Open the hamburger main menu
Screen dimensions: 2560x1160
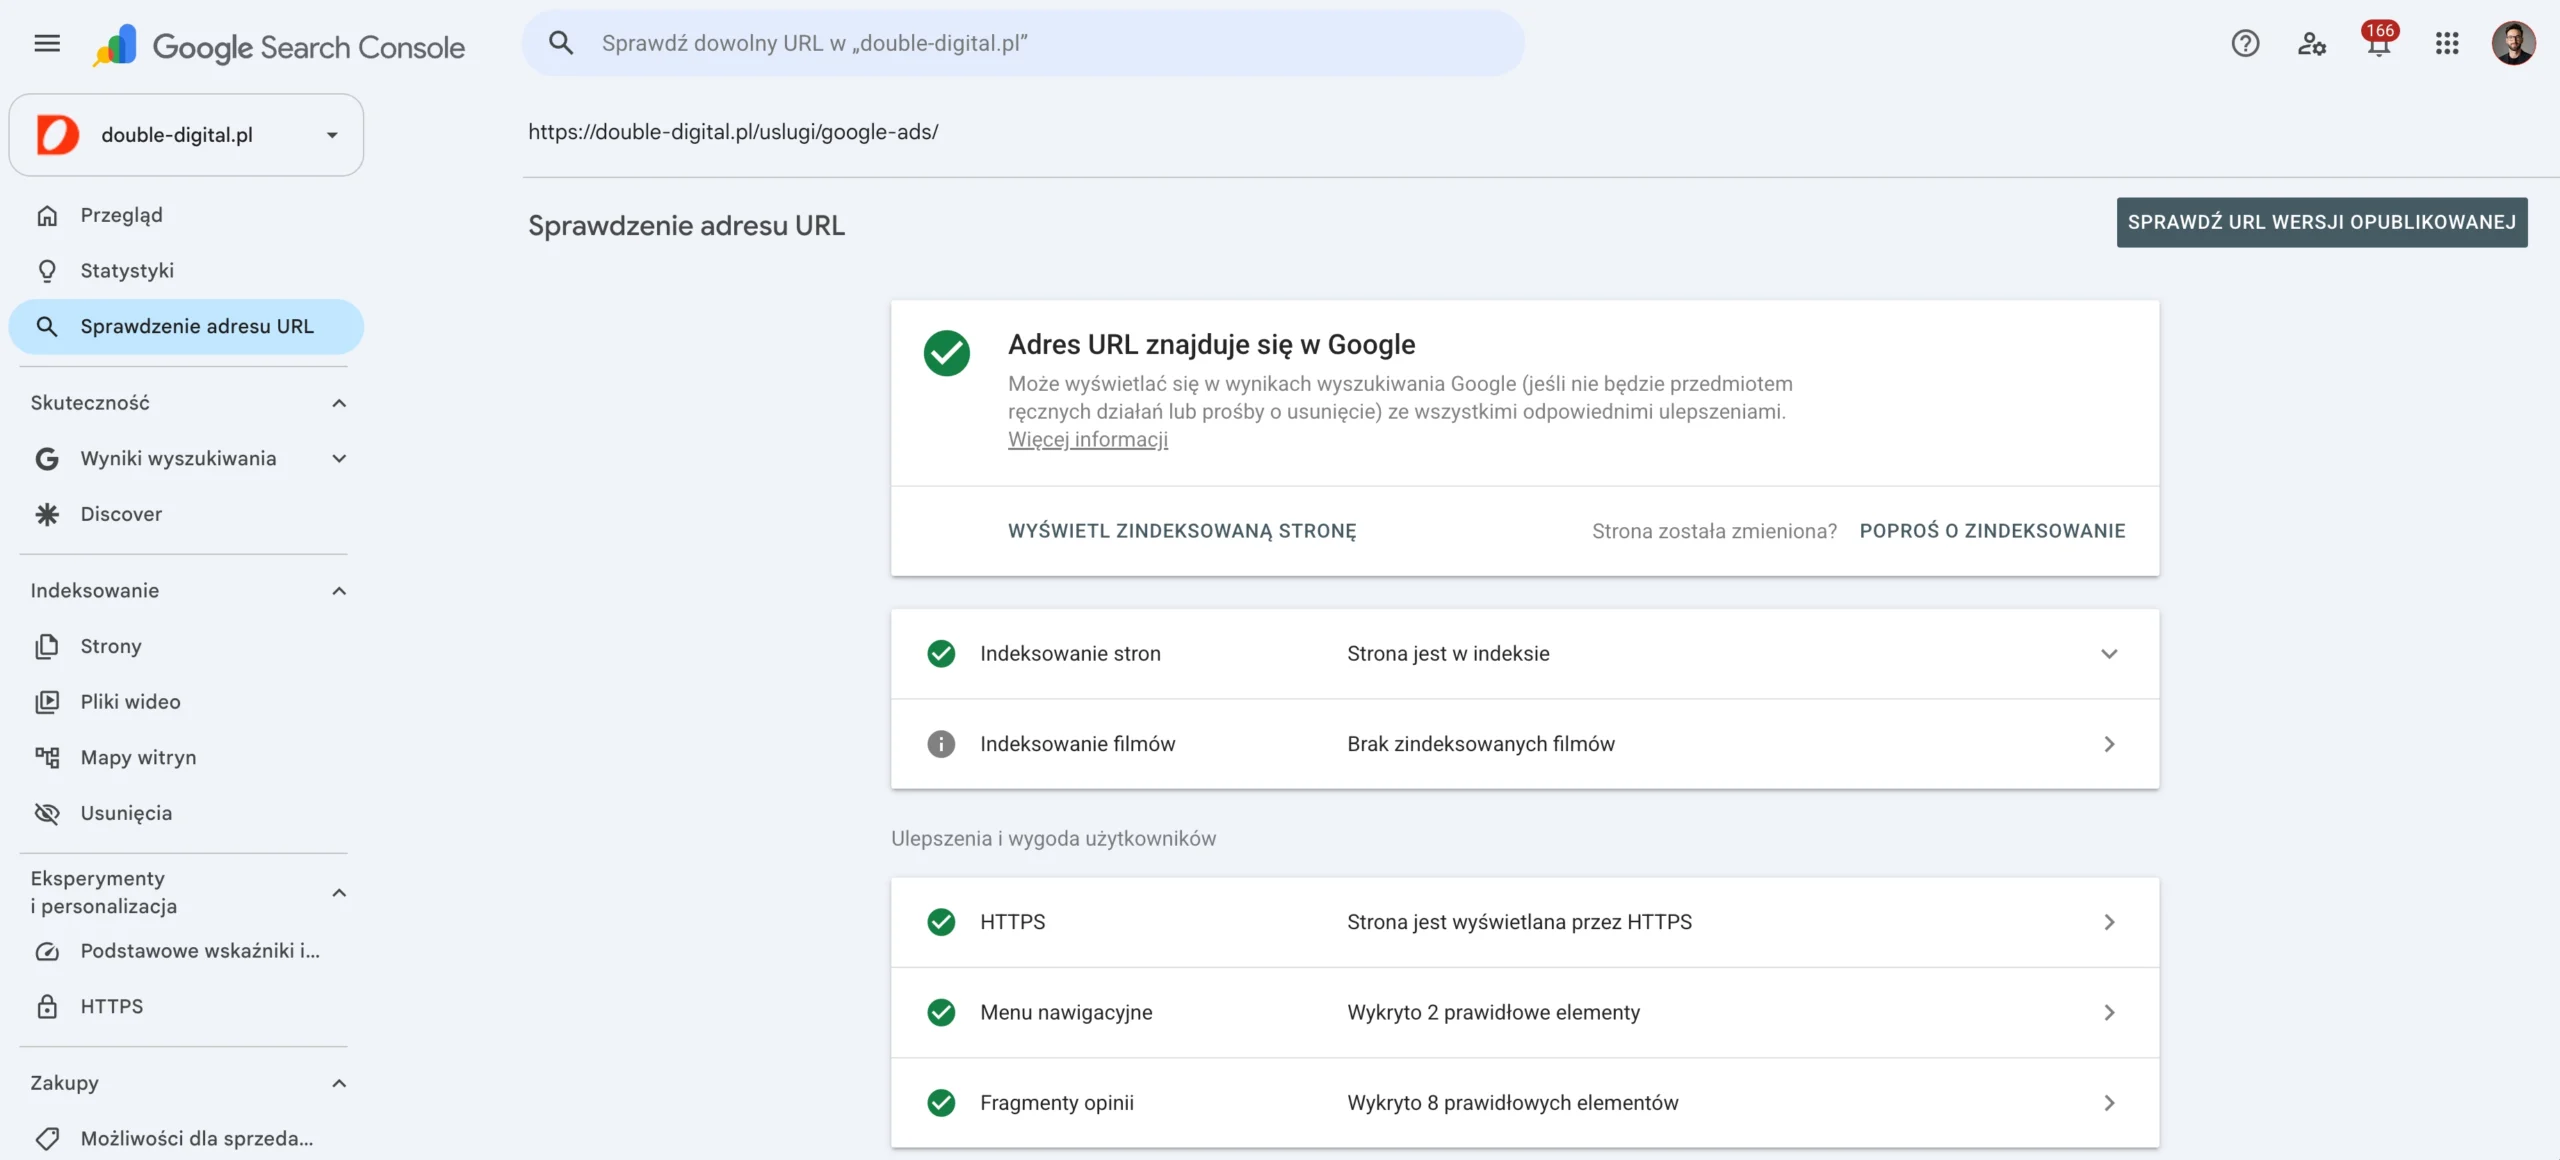click(47, 43)
